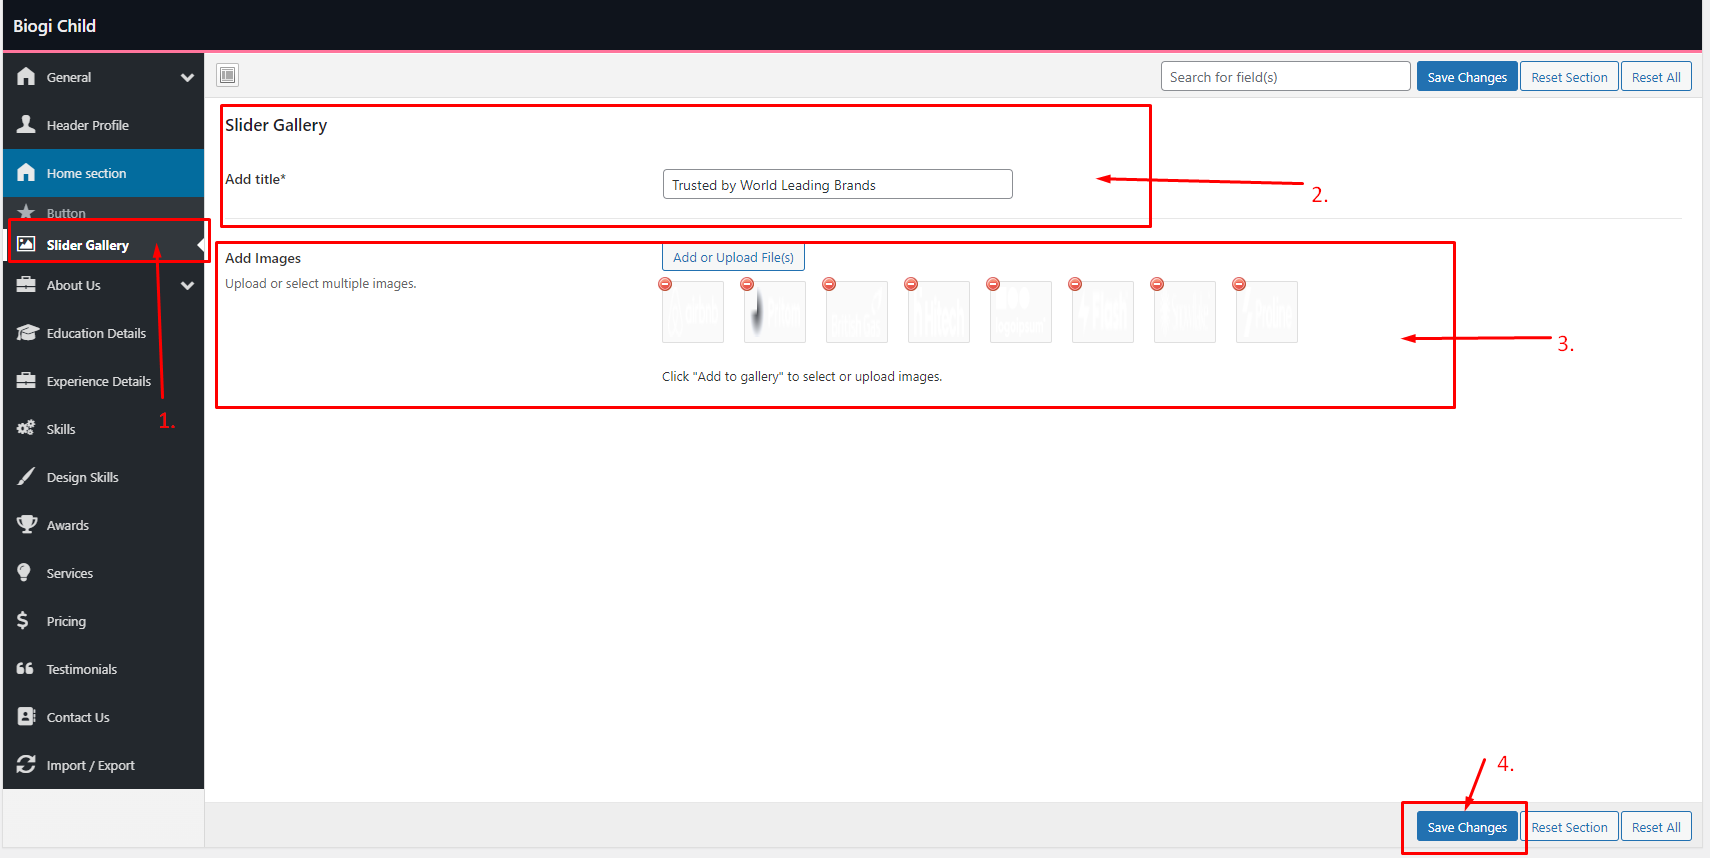Click the Experience Details briefcase icon
The height and width of the screenshot is (858, 1710).
[26, 381]
